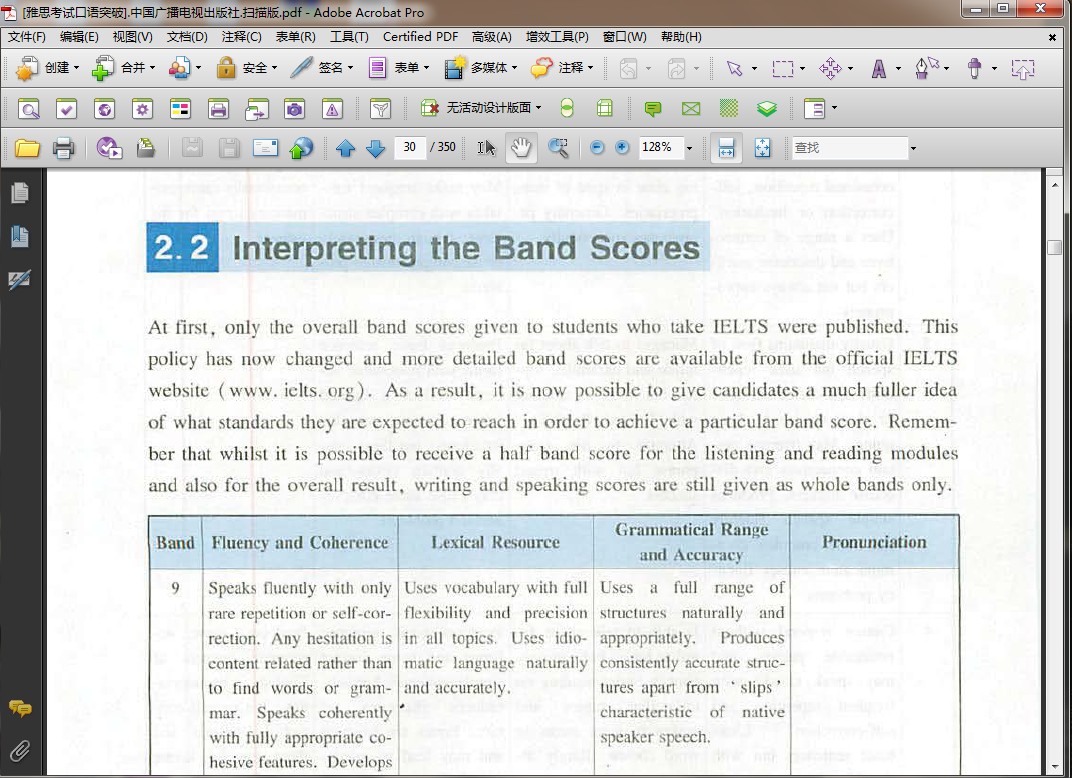Zoom in using the plus button
The image size is (1072, 778).
click(x=622, y=148)
